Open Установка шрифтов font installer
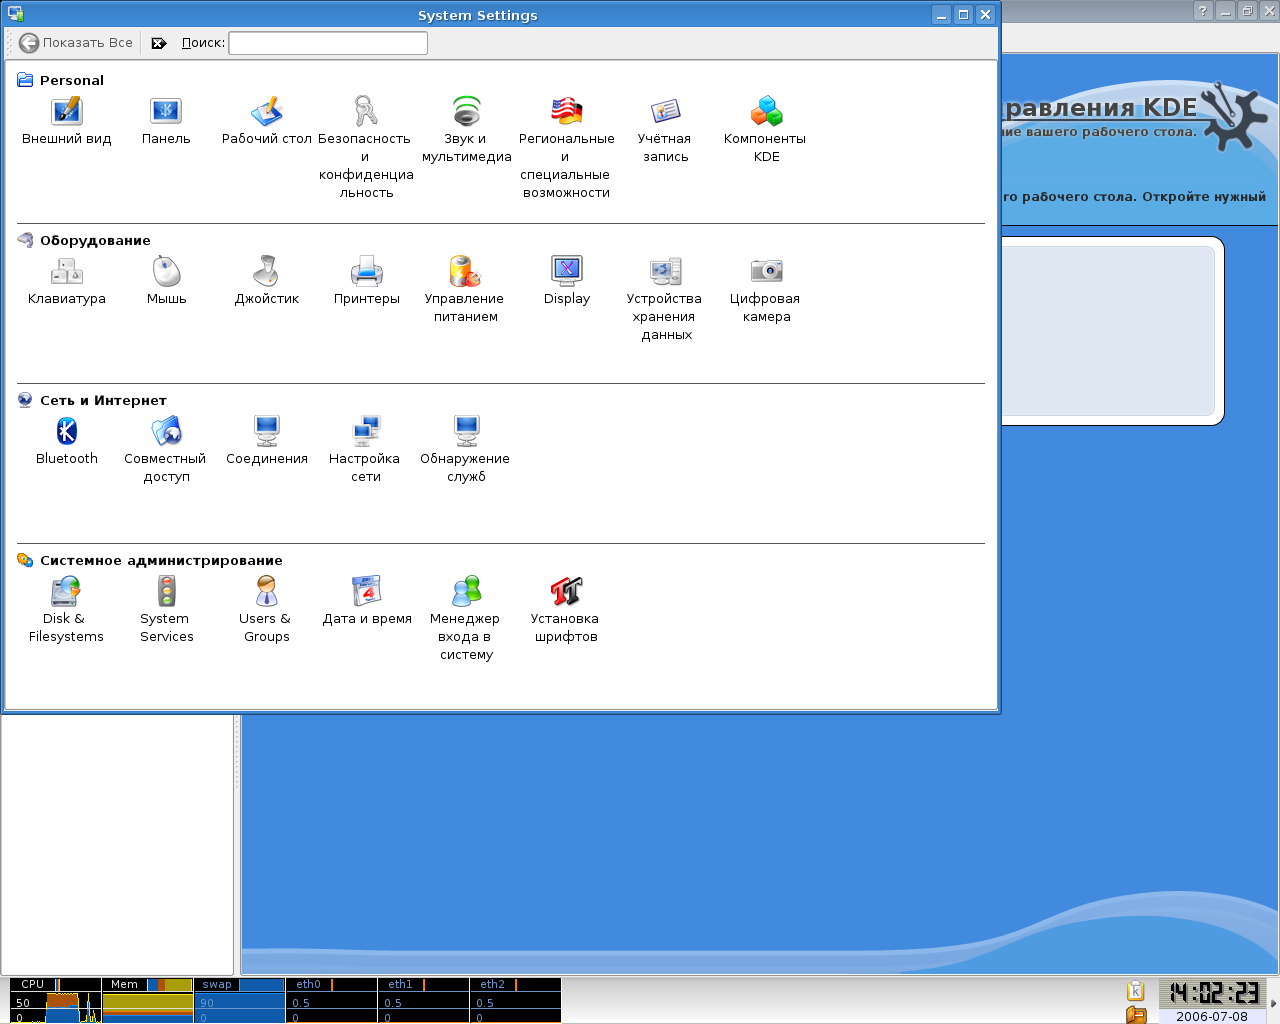 [566, 610]
